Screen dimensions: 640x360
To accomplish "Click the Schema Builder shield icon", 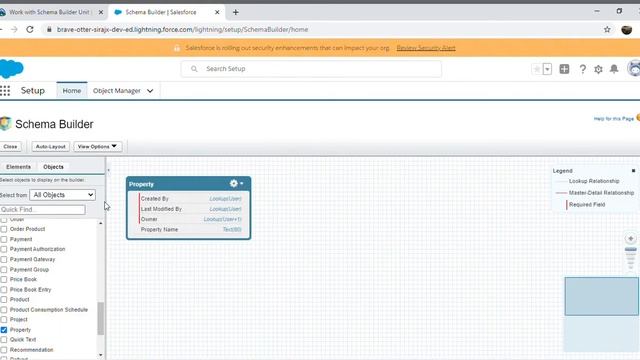I will click(5, 123).
